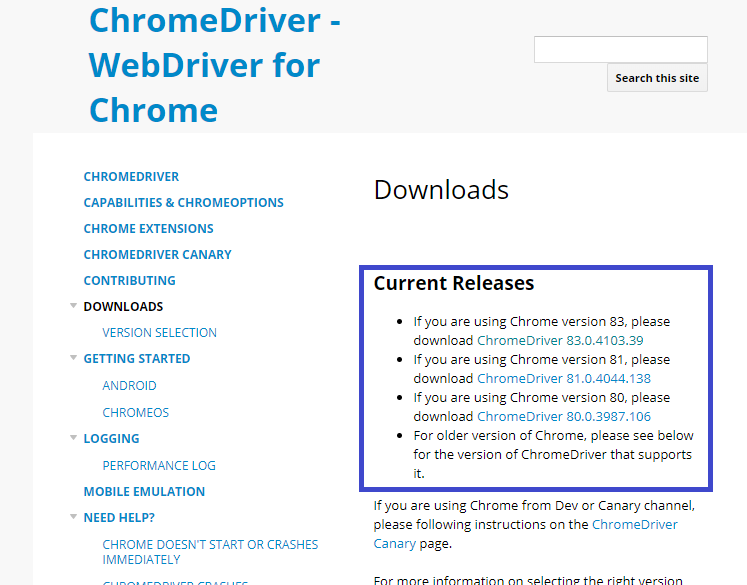Open the Getting Started sidebar link
The height and width of the screenshot is (585, 747).
[x=137, y=358]
